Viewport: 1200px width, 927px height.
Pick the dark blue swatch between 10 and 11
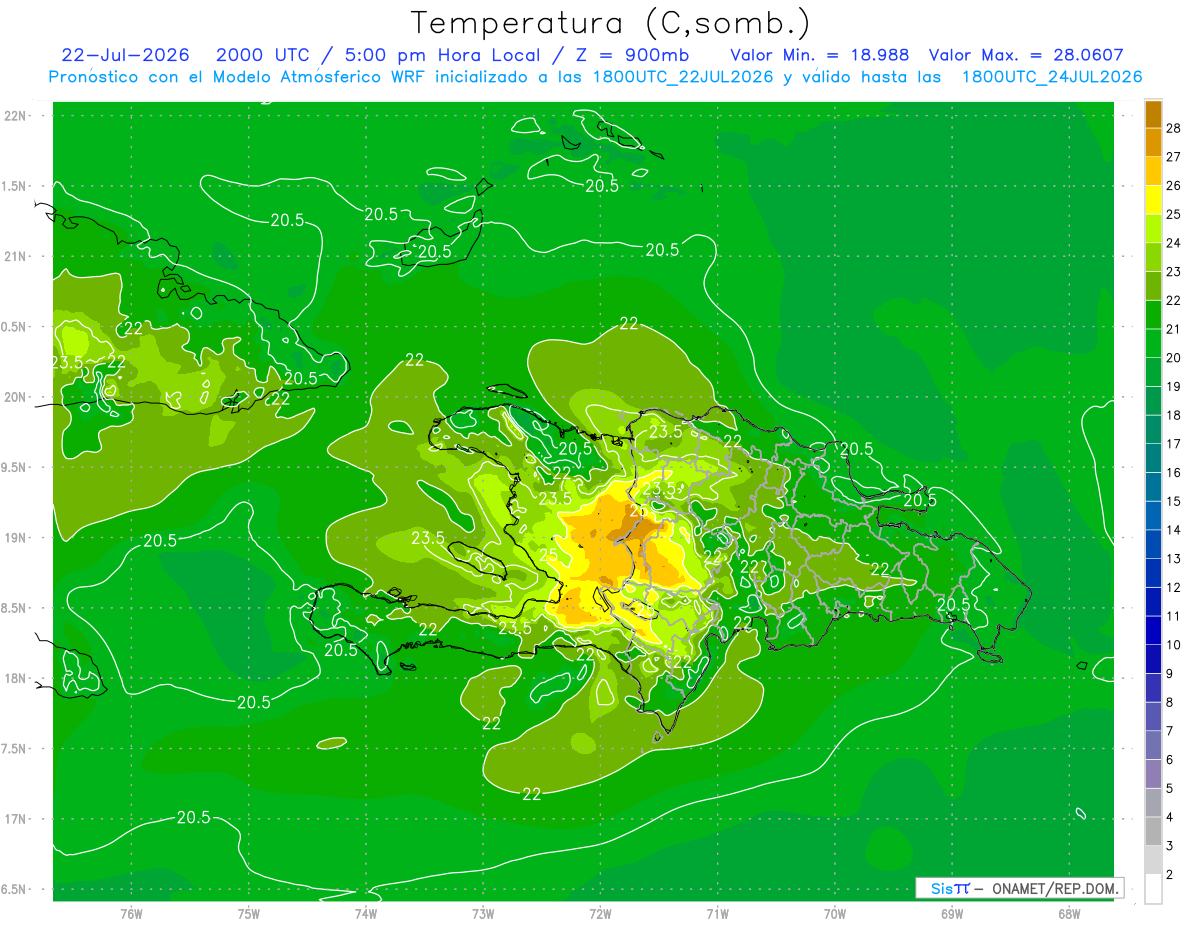click(x=1153, y=631)
